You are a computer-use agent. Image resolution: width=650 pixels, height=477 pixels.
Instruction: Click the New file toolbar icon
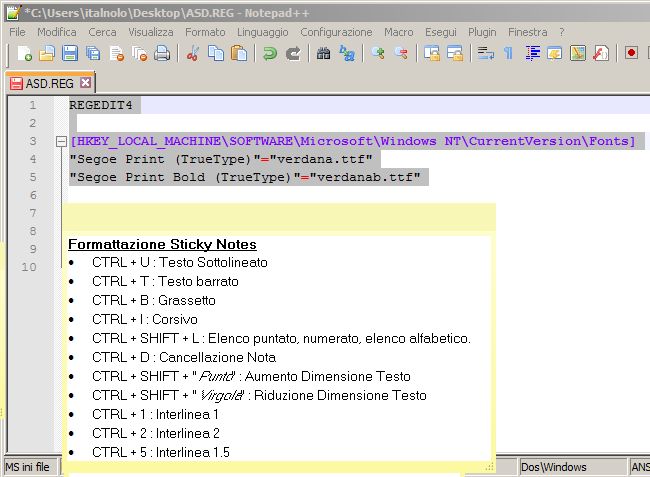(x=24, y=53)
